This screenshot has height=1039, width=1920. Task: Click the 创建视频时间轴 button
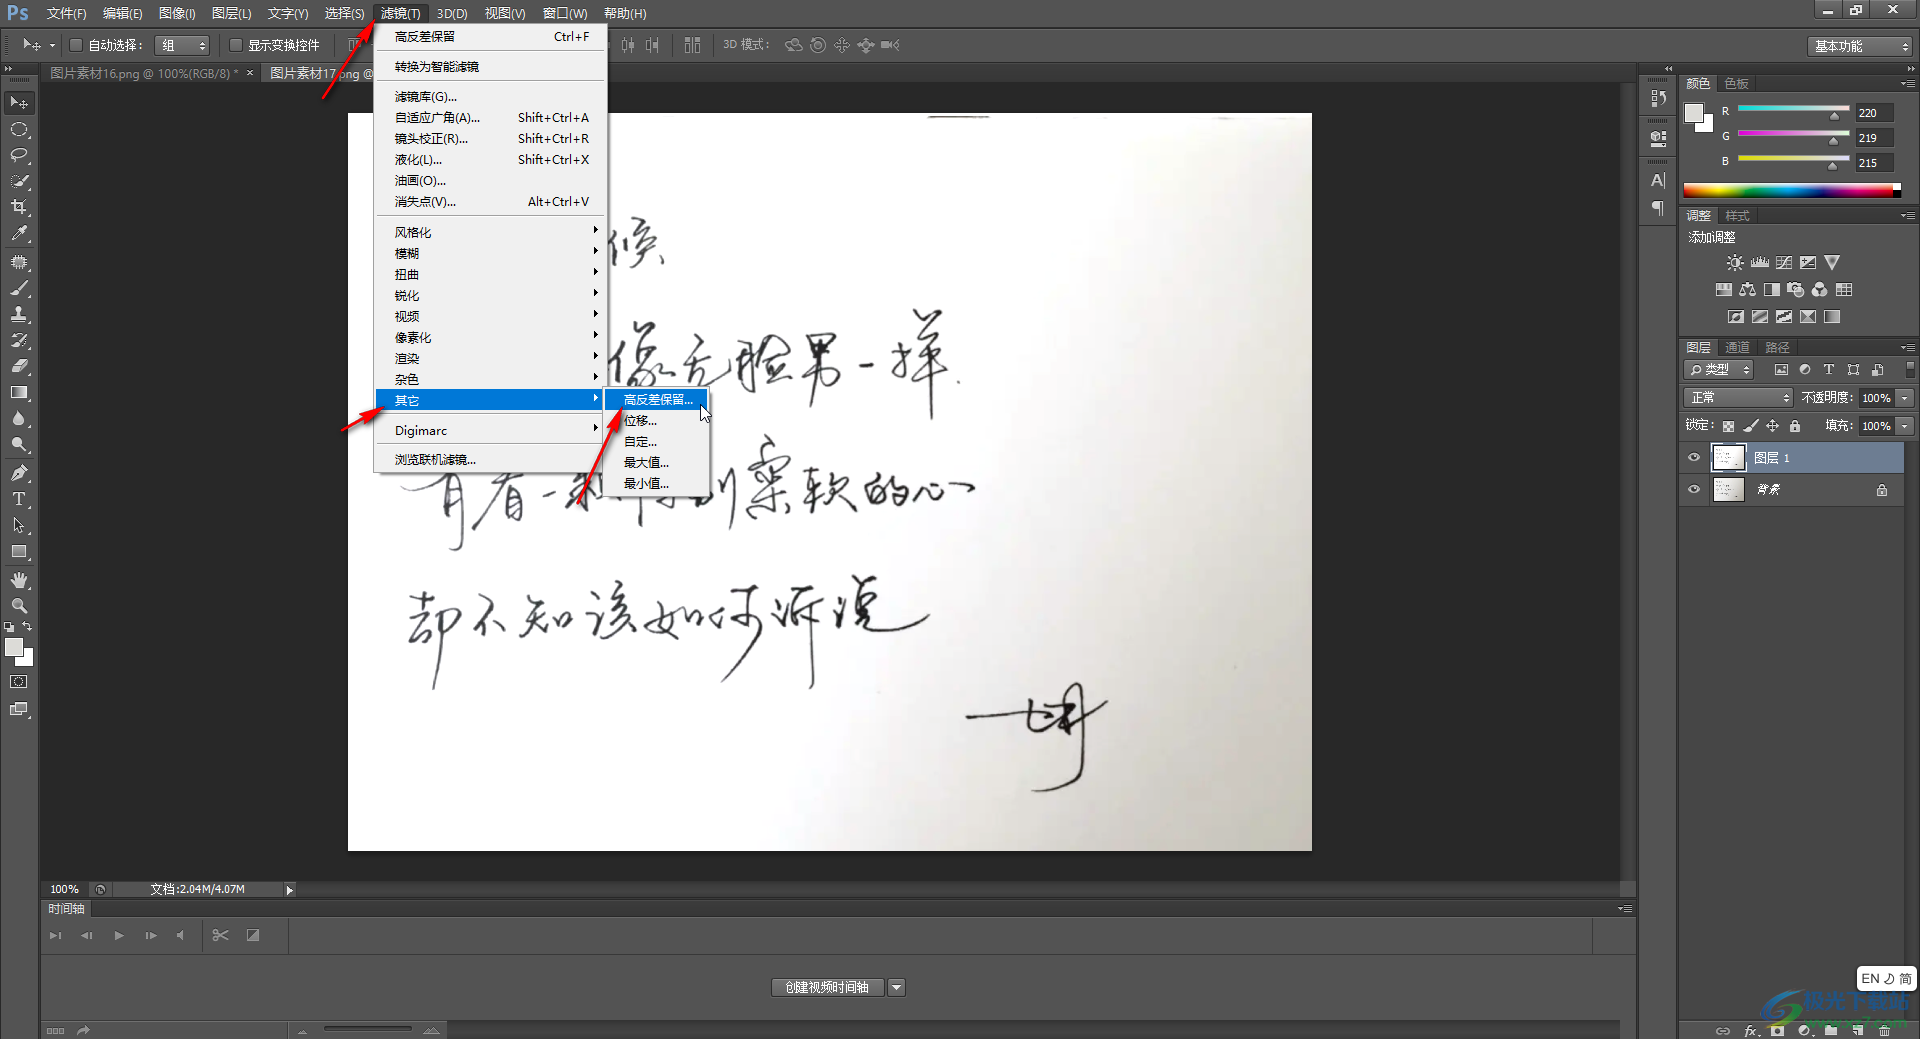click(828, 988)
